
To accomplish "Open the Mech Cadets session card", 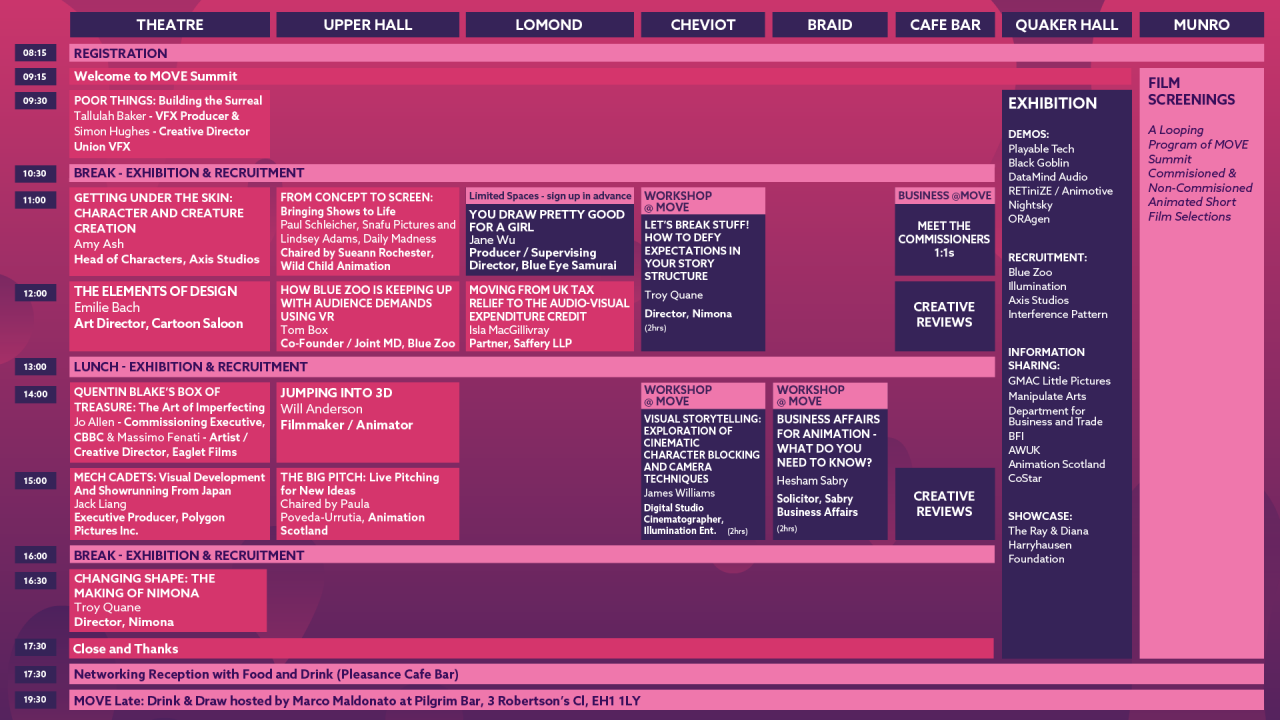I will 170,504.
